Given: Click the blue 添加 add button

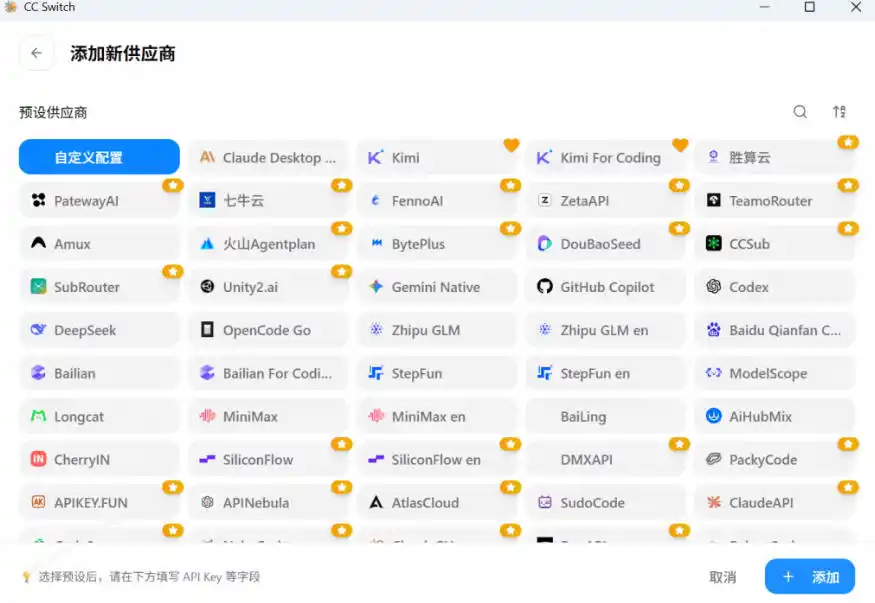Looking at the screenshot, I should tap(810, 576).
